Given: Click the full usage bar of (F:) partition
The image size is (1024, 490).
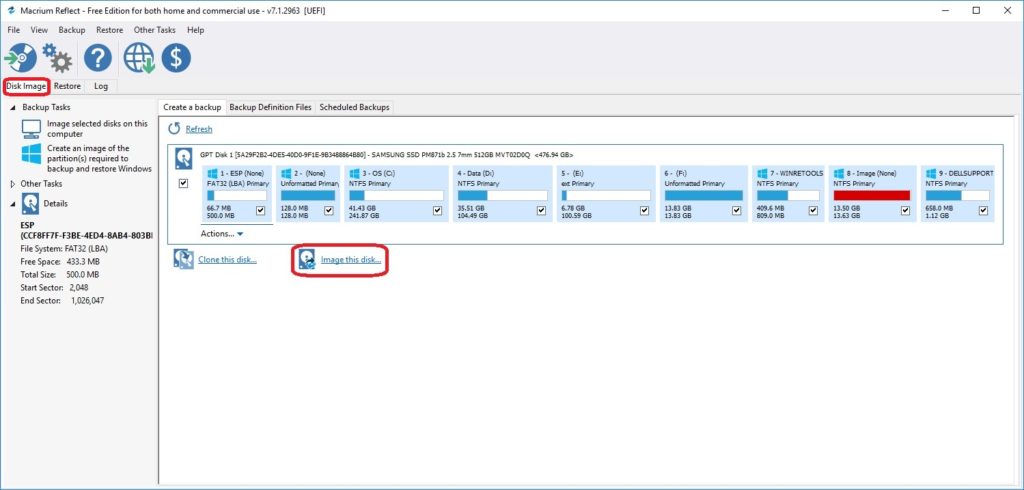Looking at the screenshot, I should [703, 195].
